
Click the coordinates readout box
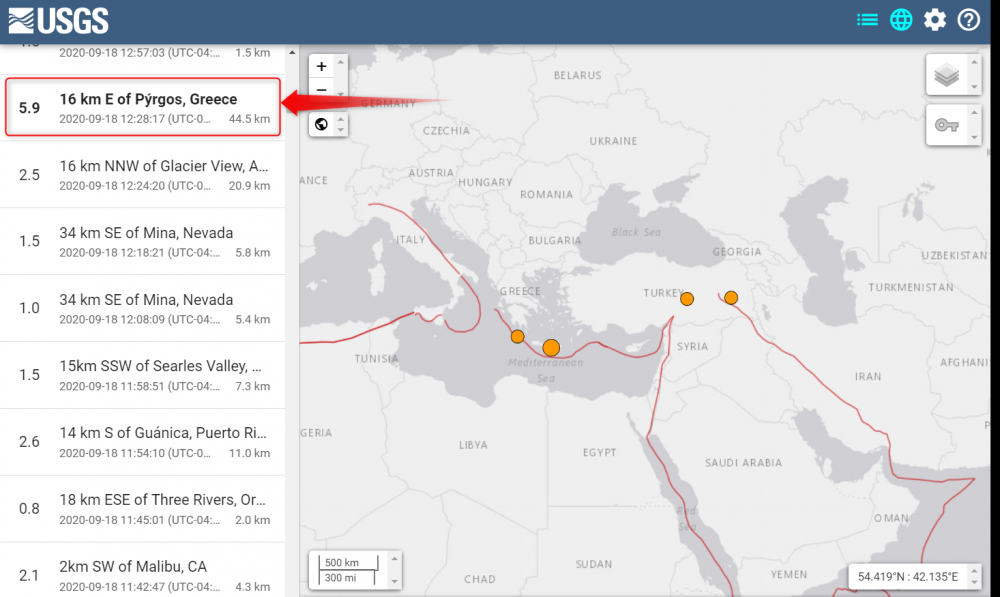(x=907, y=577)
